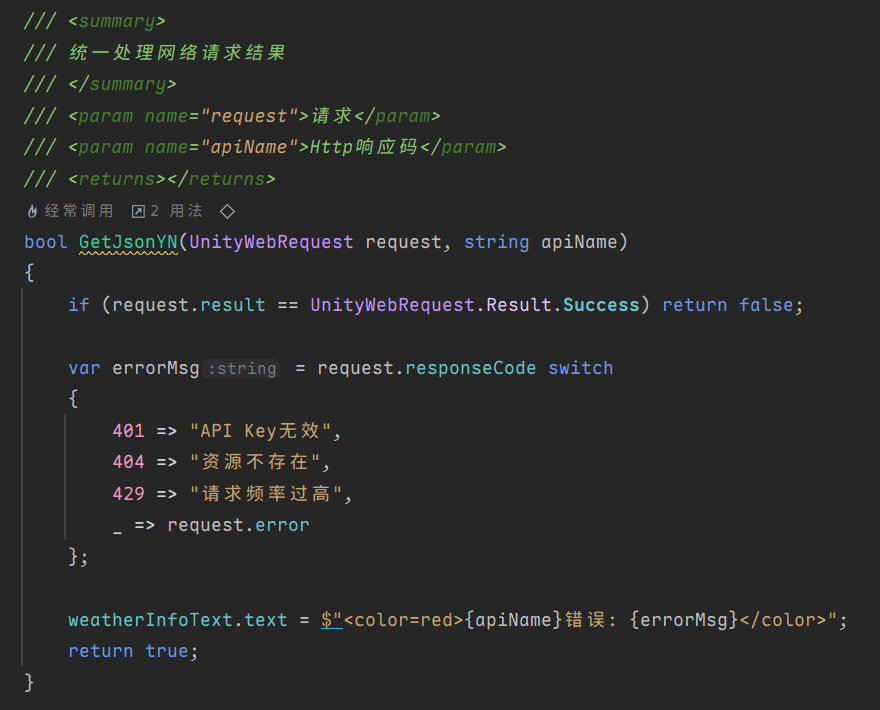Click the GetJsonYN method name
The width and height of the screenshot is (880, 710).
click(128, 242)
